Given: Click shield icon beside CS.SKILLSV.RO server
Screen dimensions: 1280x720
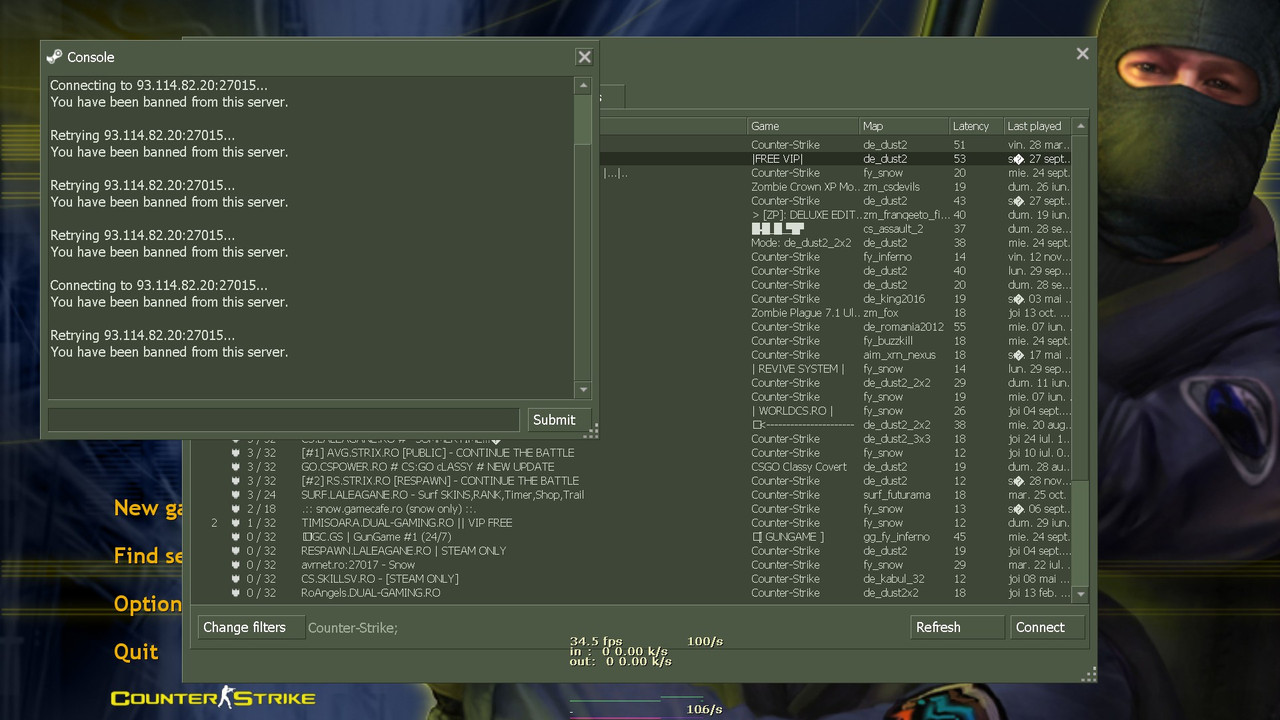Looking at the screenshot, I should click(x=236, y=579).
